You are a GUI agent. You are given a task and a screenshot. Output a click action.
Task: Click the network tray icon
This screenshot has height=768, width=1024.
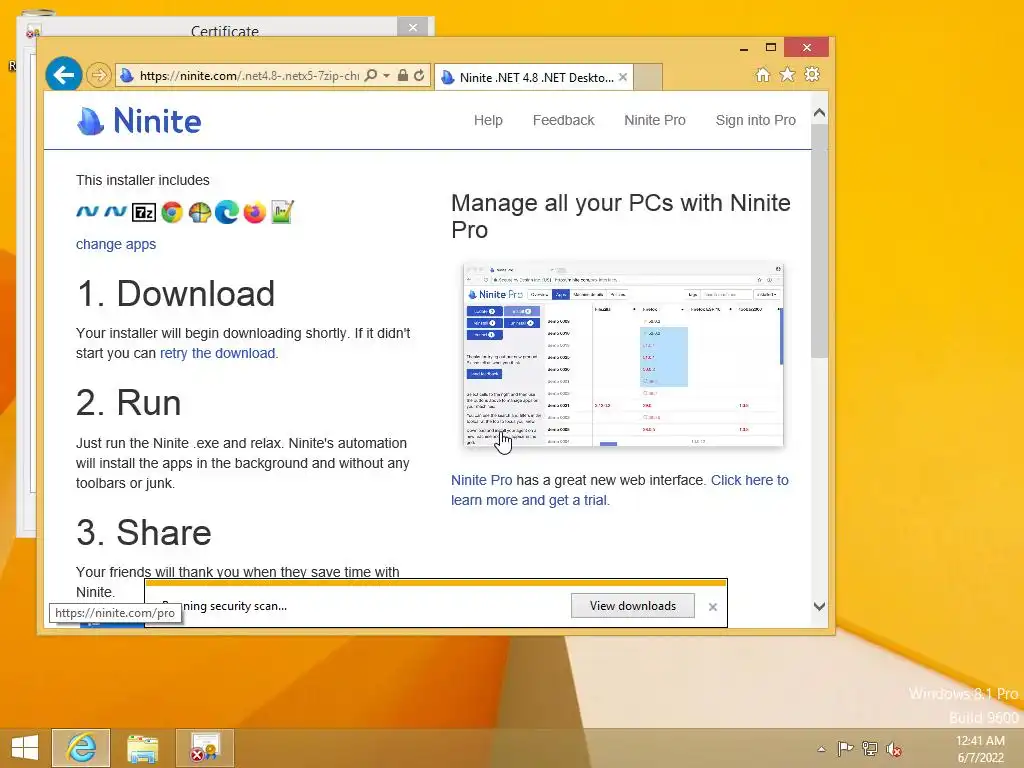[870, 749]
